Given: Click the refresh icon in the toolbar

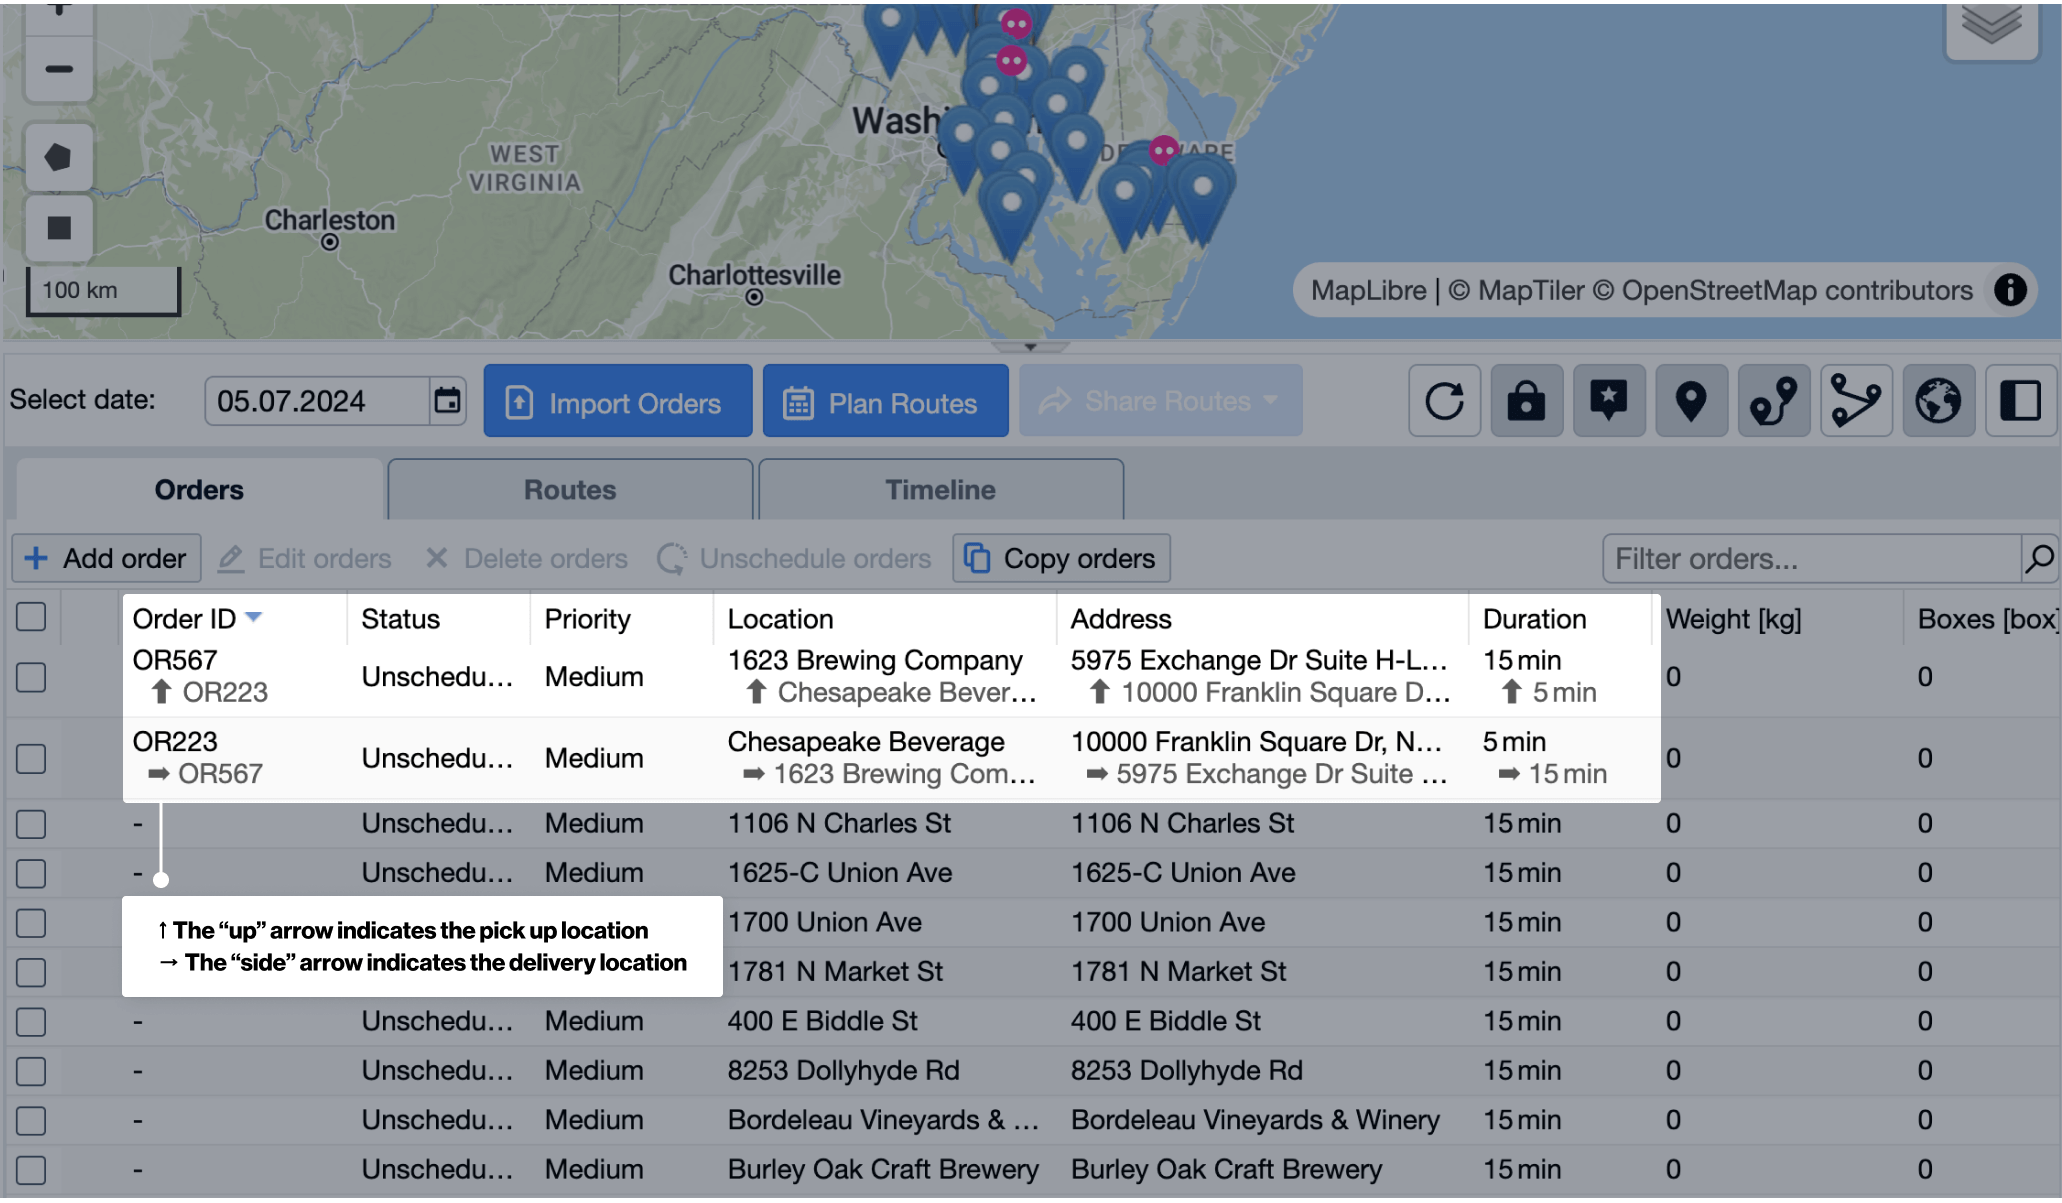Looking at the screenshot, I should click(1444, 401).
